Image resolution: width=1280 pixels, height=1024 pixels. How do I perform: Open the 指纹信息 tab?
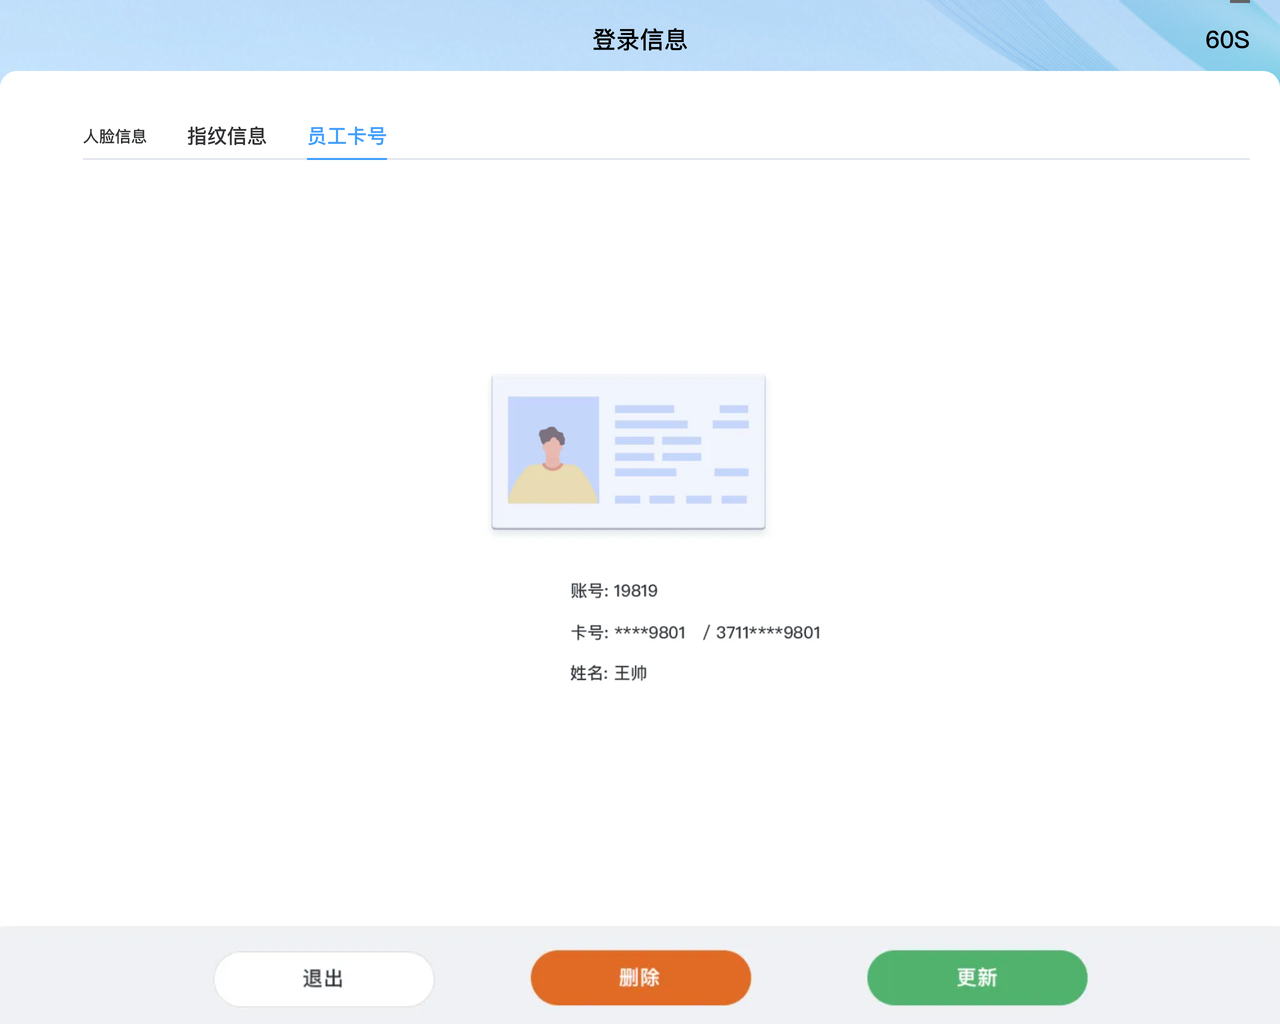227,136
